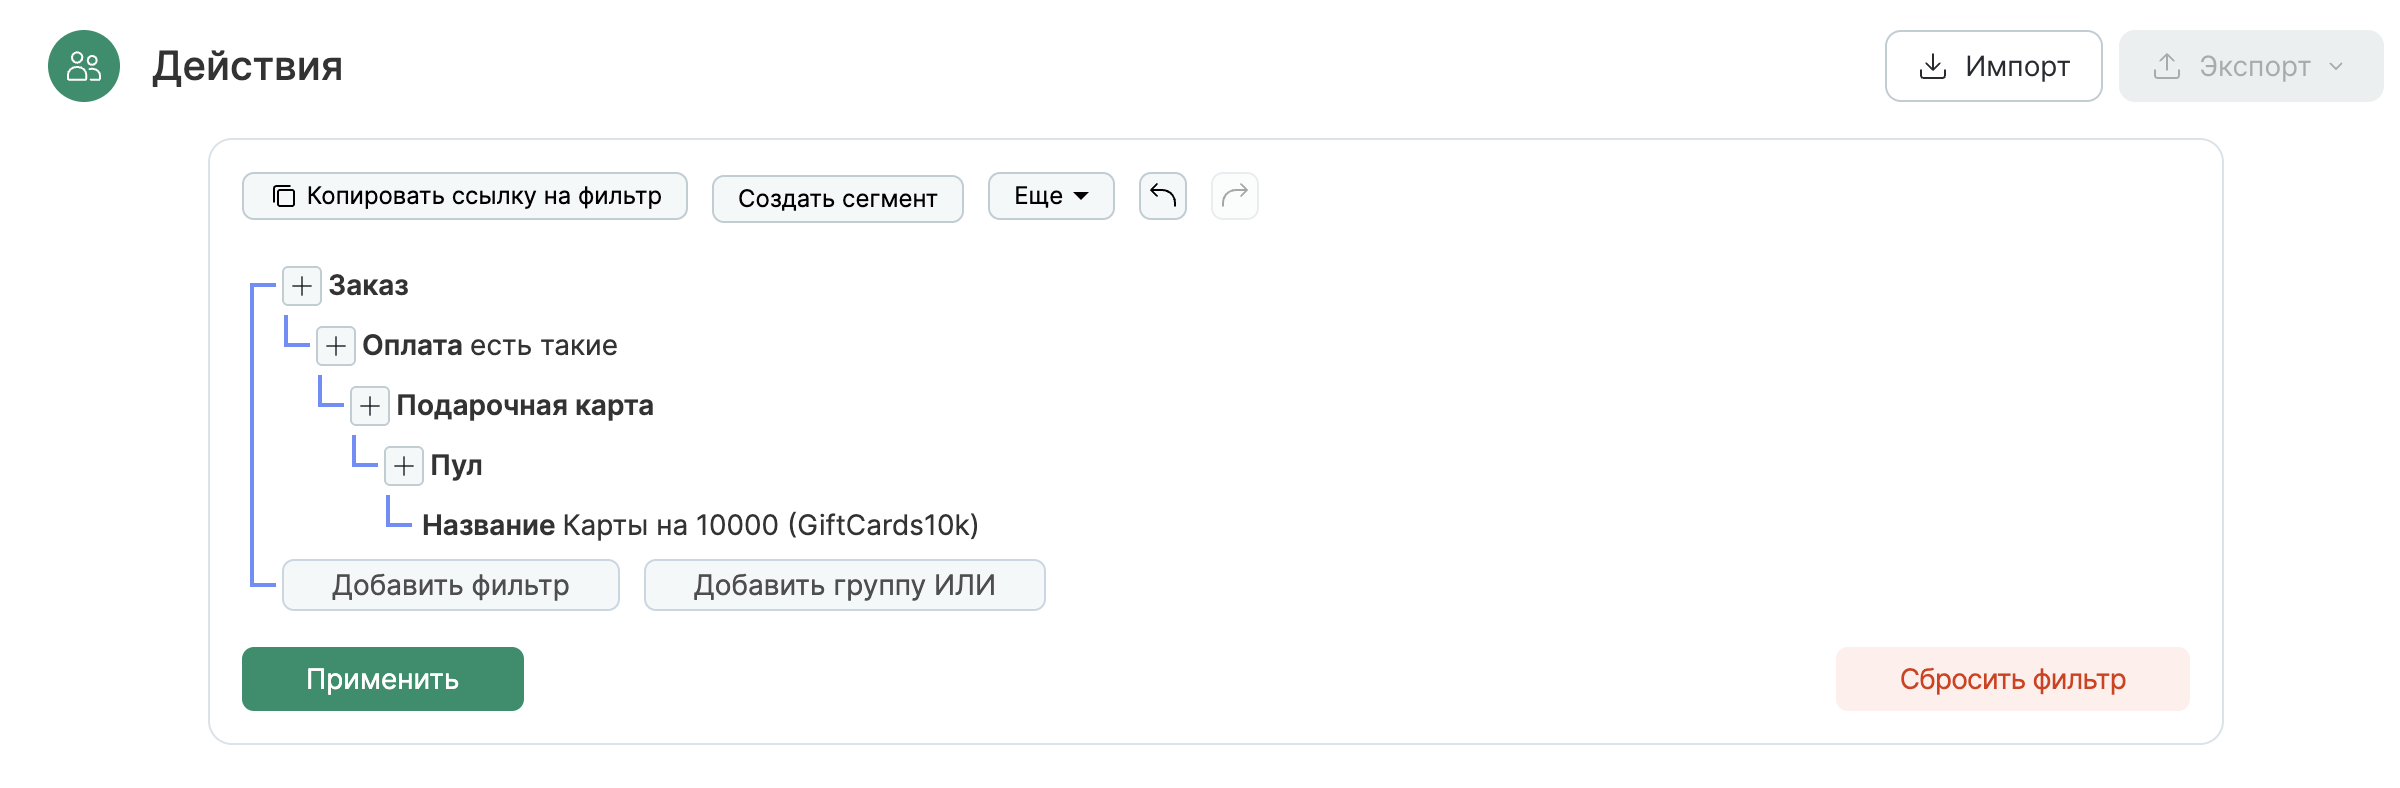Click Добавить фильтр

[451, 585]
